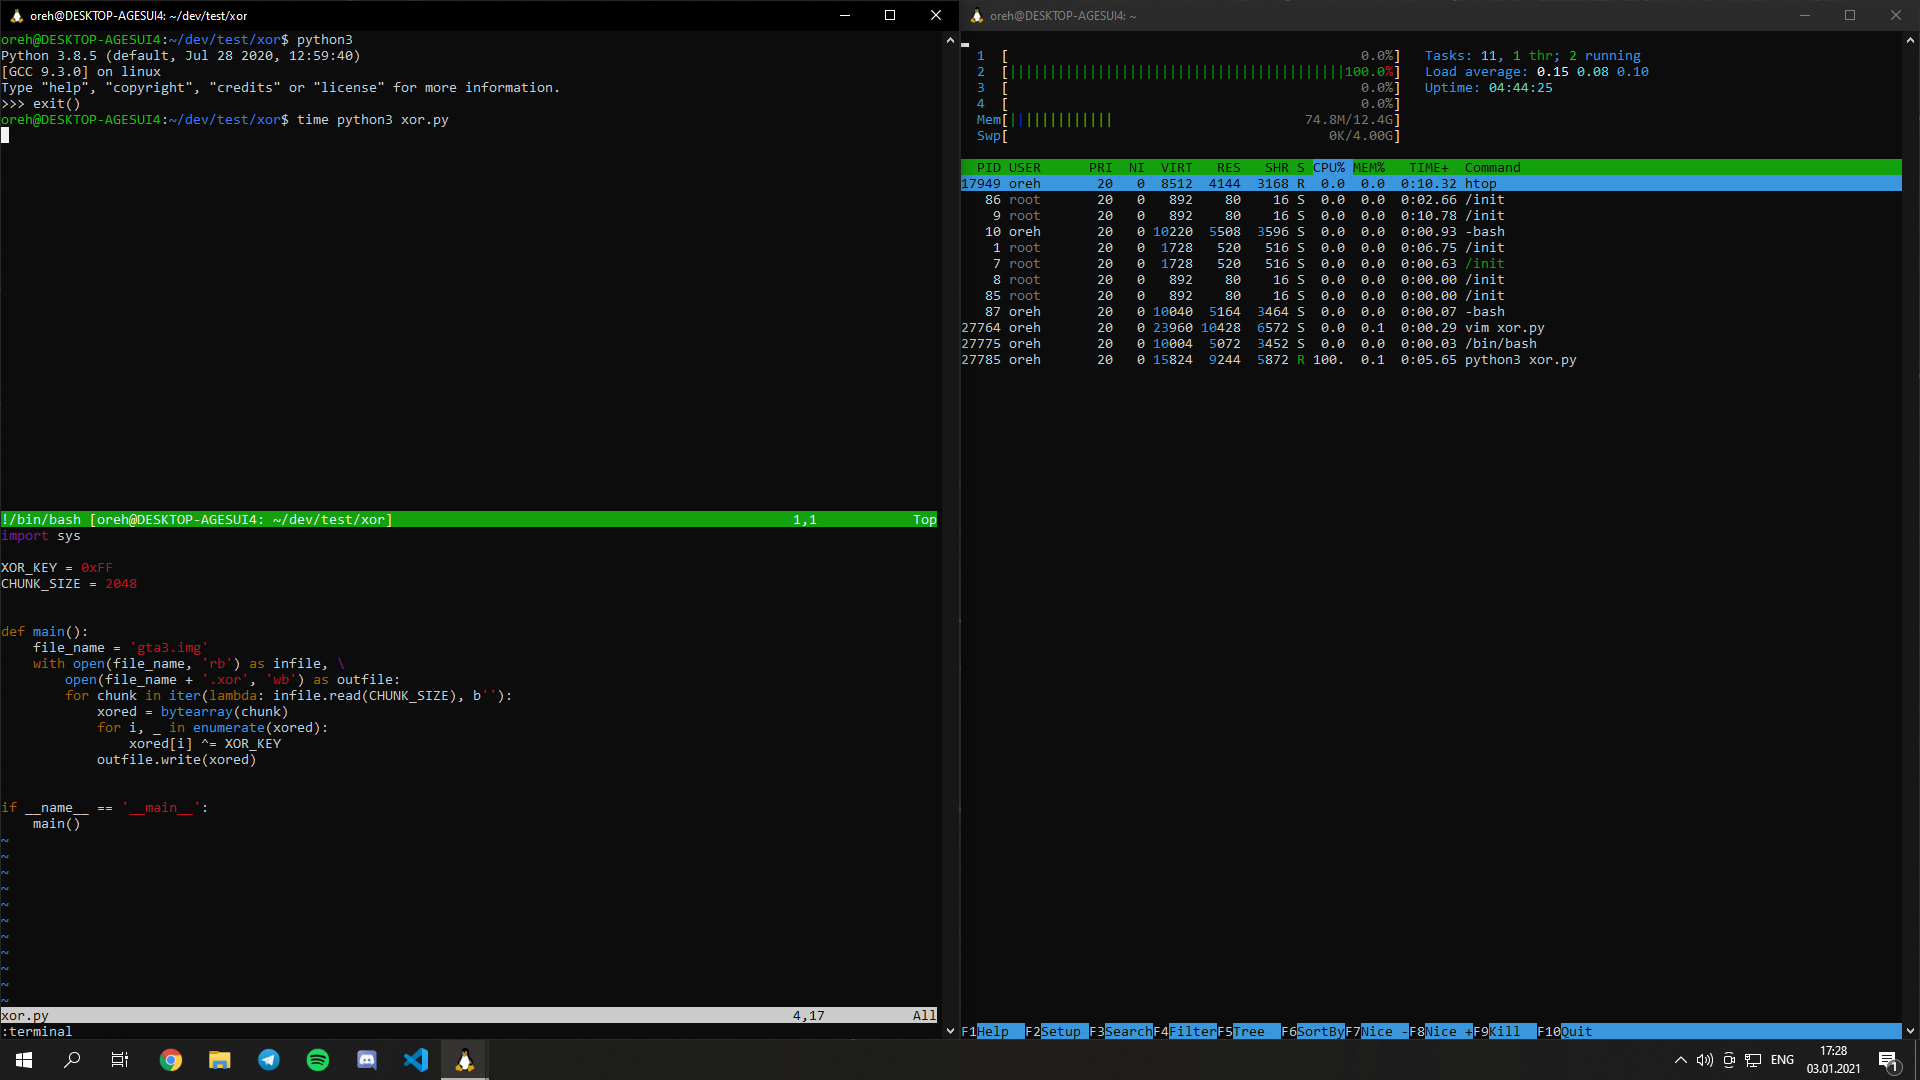Open Discord from the taskbar
1920x1080 pixels.
click(x=367, y=1060)
